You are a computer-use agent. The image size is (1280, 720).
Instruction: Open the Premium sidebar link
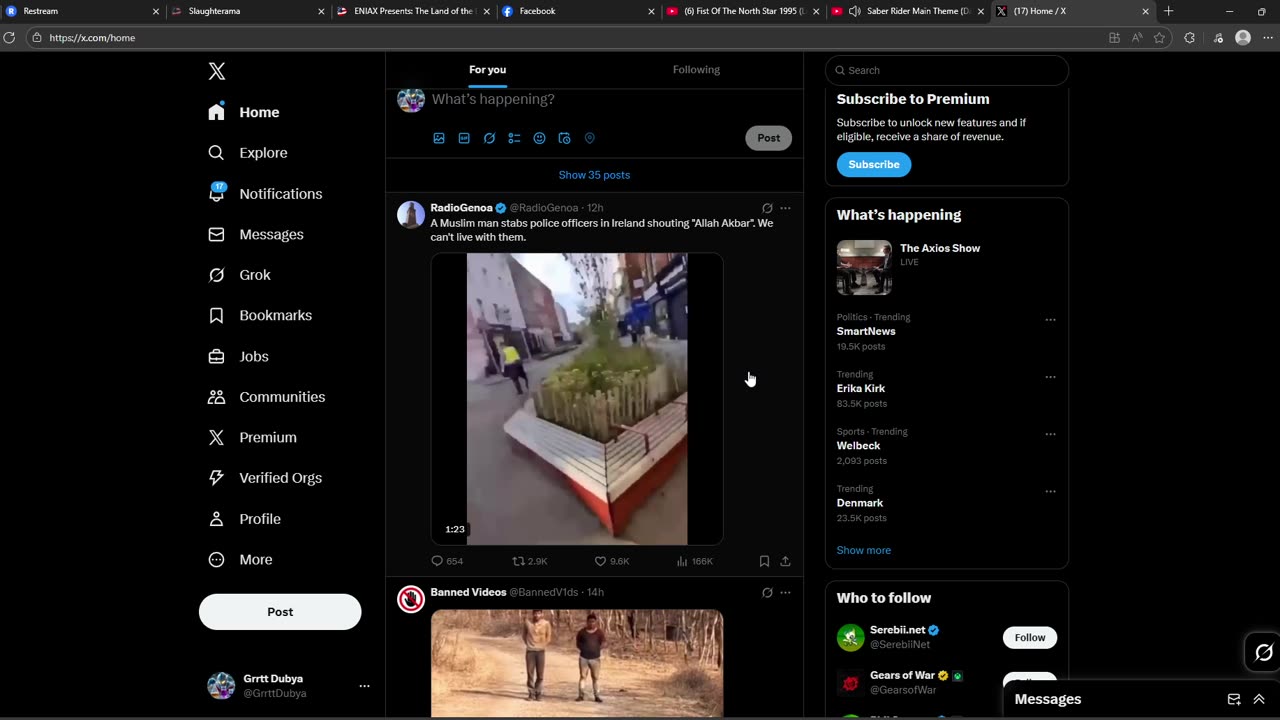click(253, 437)
